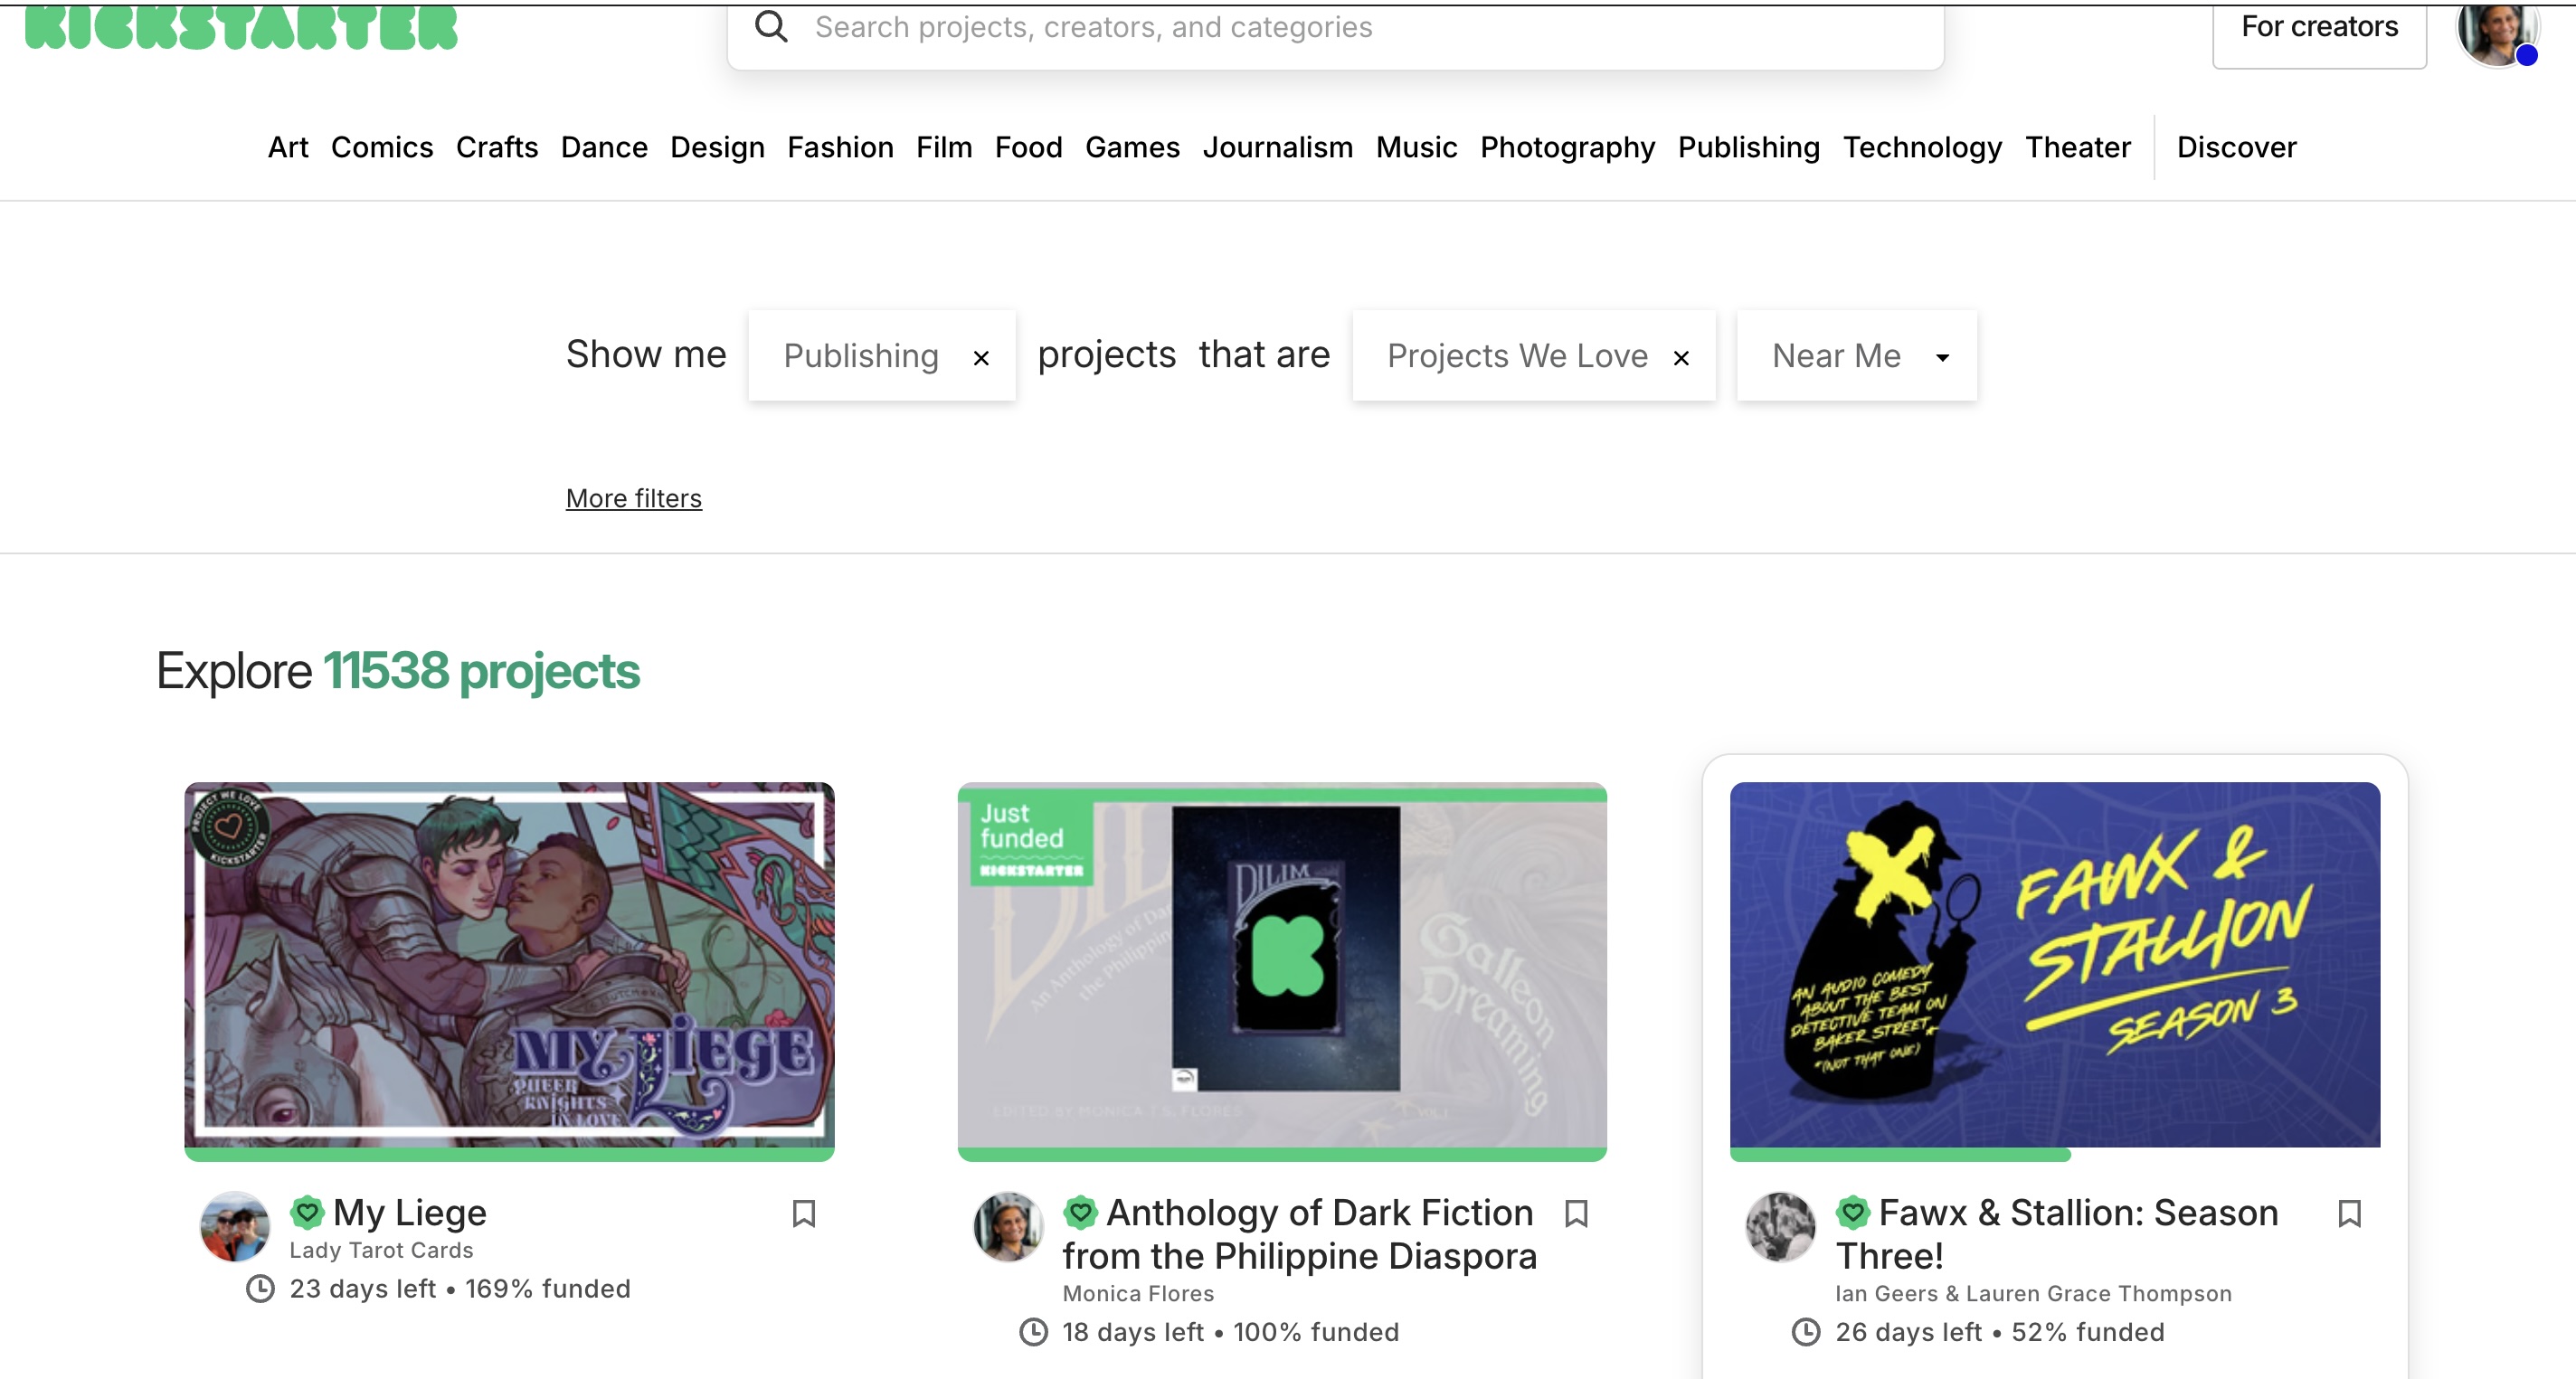Click clock icon next to 23 days left

(x=260, y=1289)
